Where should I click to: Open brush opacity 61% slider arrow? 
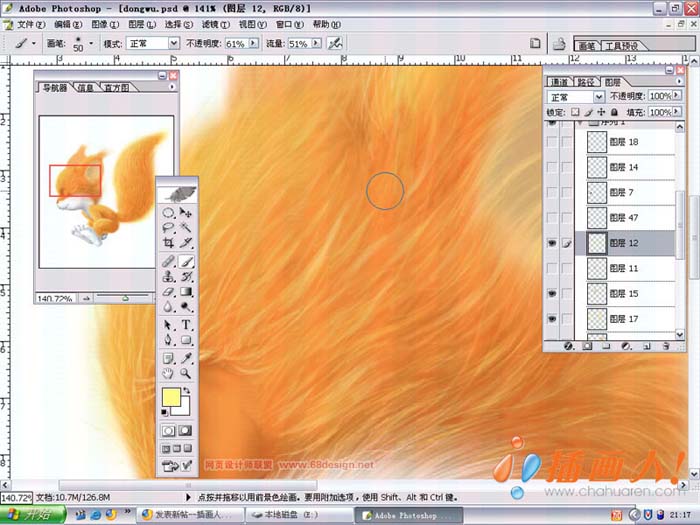[254, 43]
